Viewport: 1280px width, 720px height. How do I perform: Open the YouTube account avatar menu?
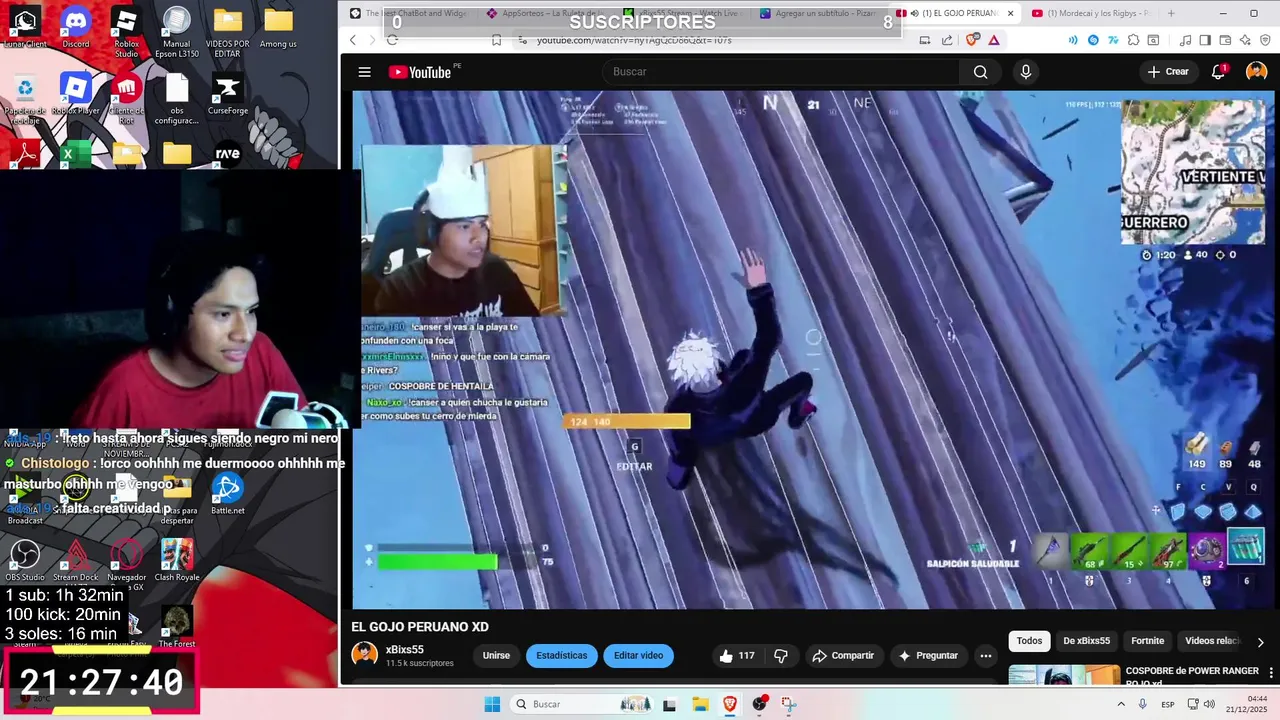(1256, 72)
